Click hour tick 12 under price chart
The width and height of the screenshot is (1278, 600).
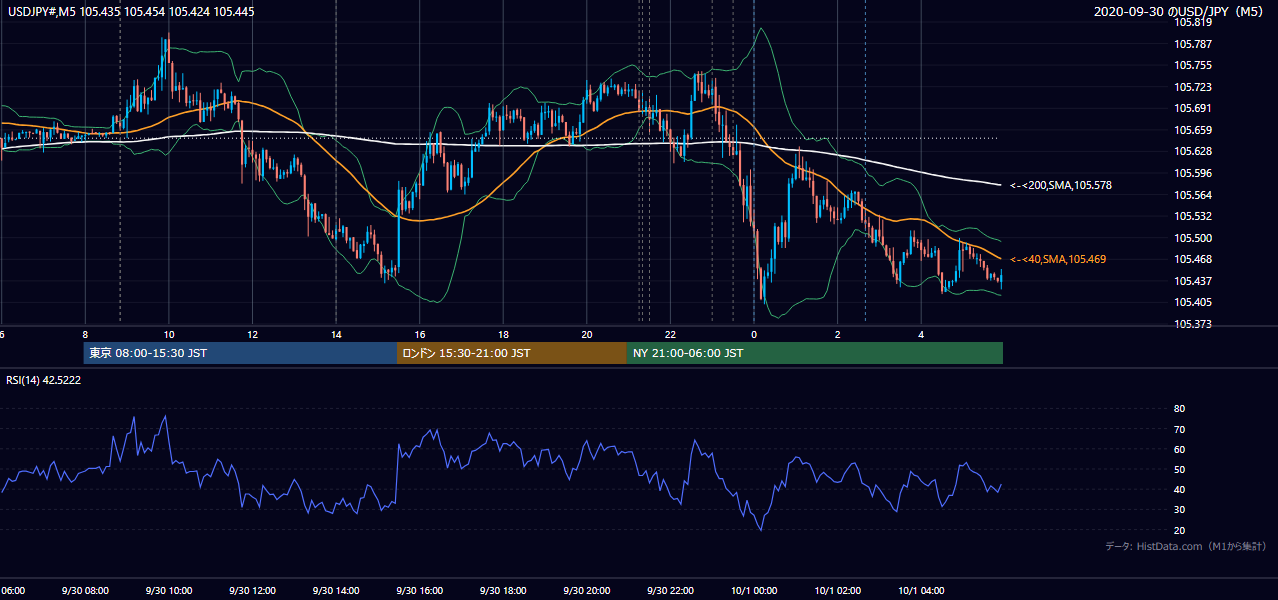pyautogui.click(x=252, y=335)
